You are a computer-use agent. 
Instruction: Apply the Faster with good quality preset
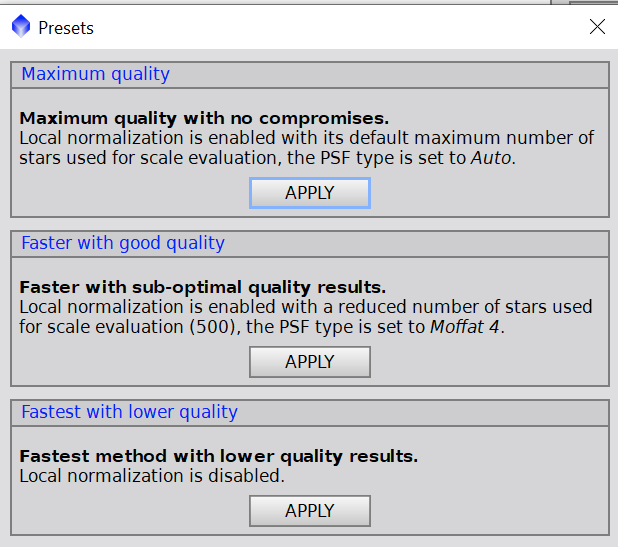point(309,362)
